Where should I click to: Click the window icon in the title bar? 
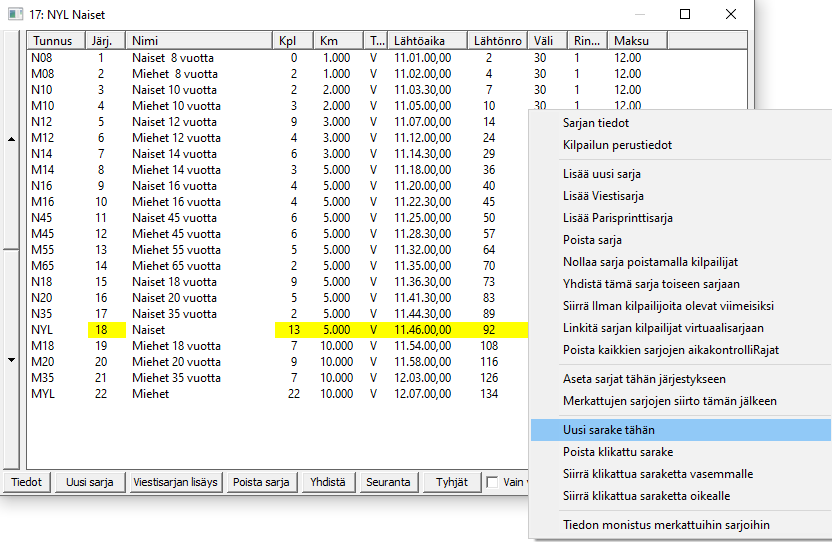15,15
